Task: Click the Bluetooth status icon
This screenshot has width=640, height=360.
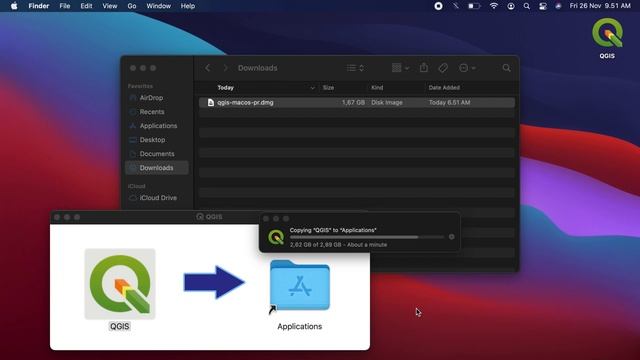Action: click(456, 6)
